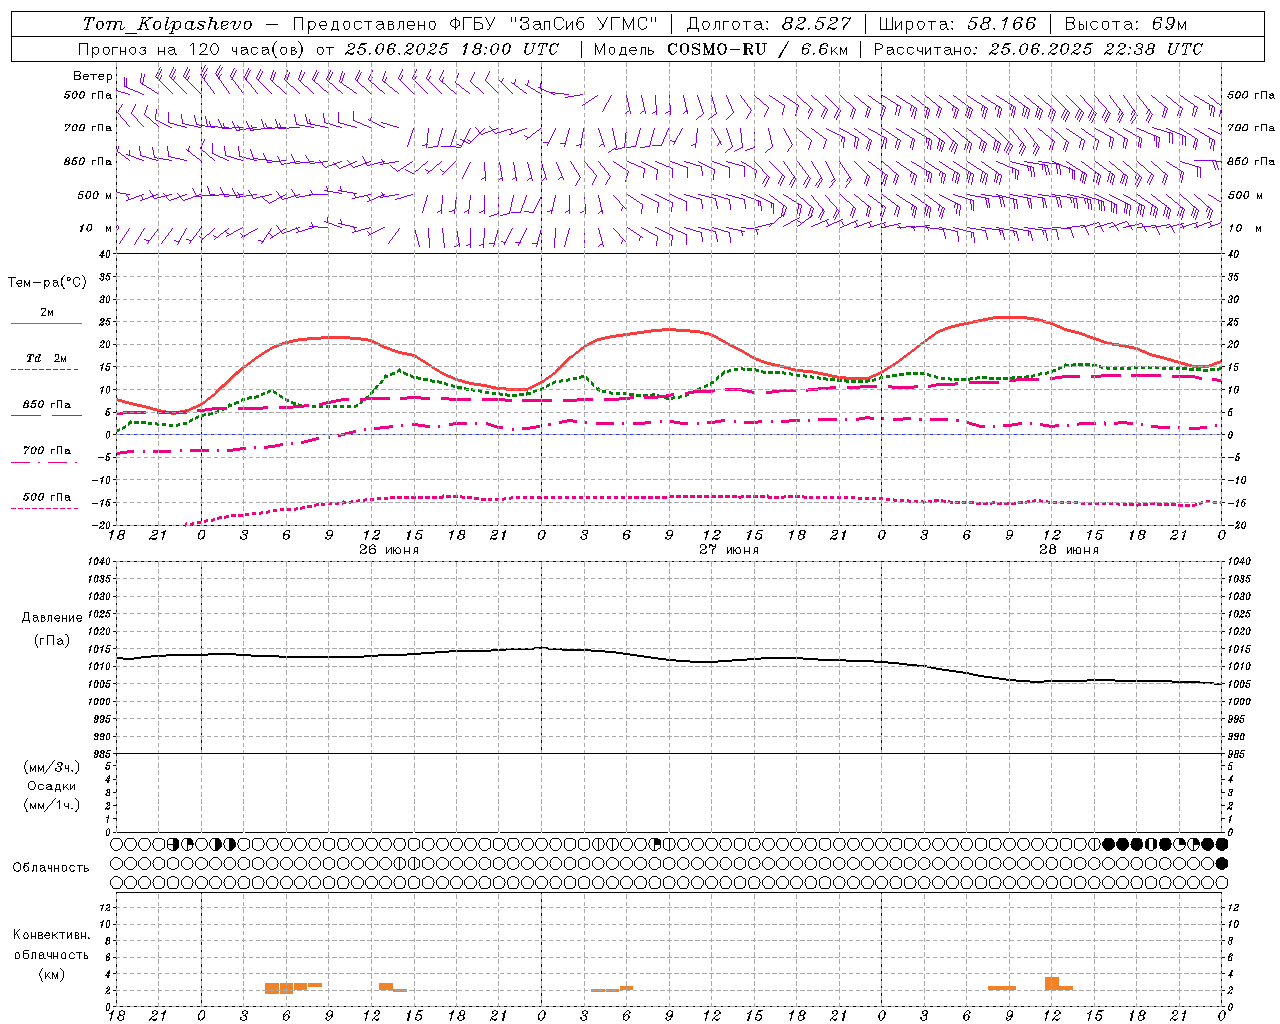
Task: Click the 850 гПа entry in temperature legend
Action: tap(47, 405)
